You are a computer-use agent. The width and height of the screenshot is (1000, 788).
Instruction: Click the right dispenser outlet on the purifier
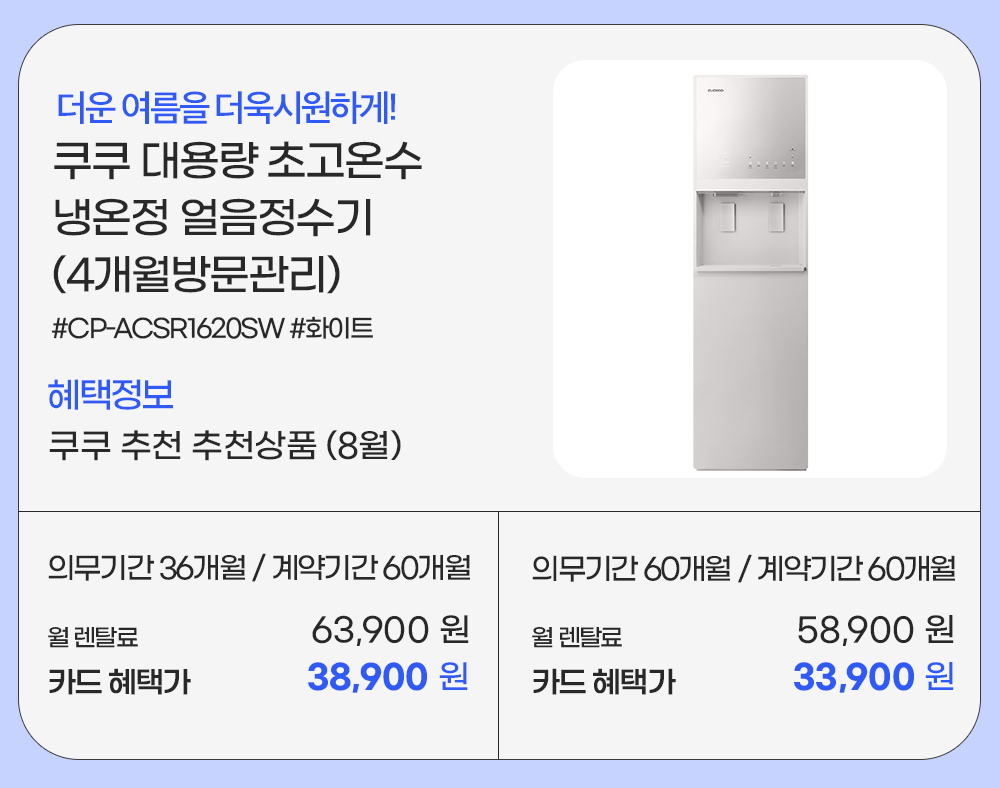pos(776,217)
